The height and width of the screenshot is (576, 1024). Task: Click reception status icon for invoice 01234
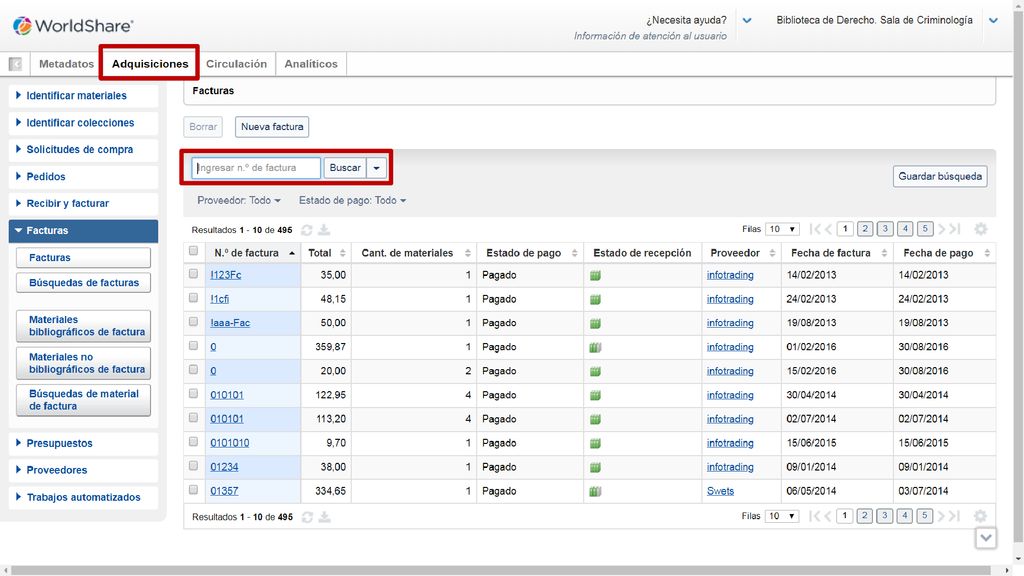595,468
